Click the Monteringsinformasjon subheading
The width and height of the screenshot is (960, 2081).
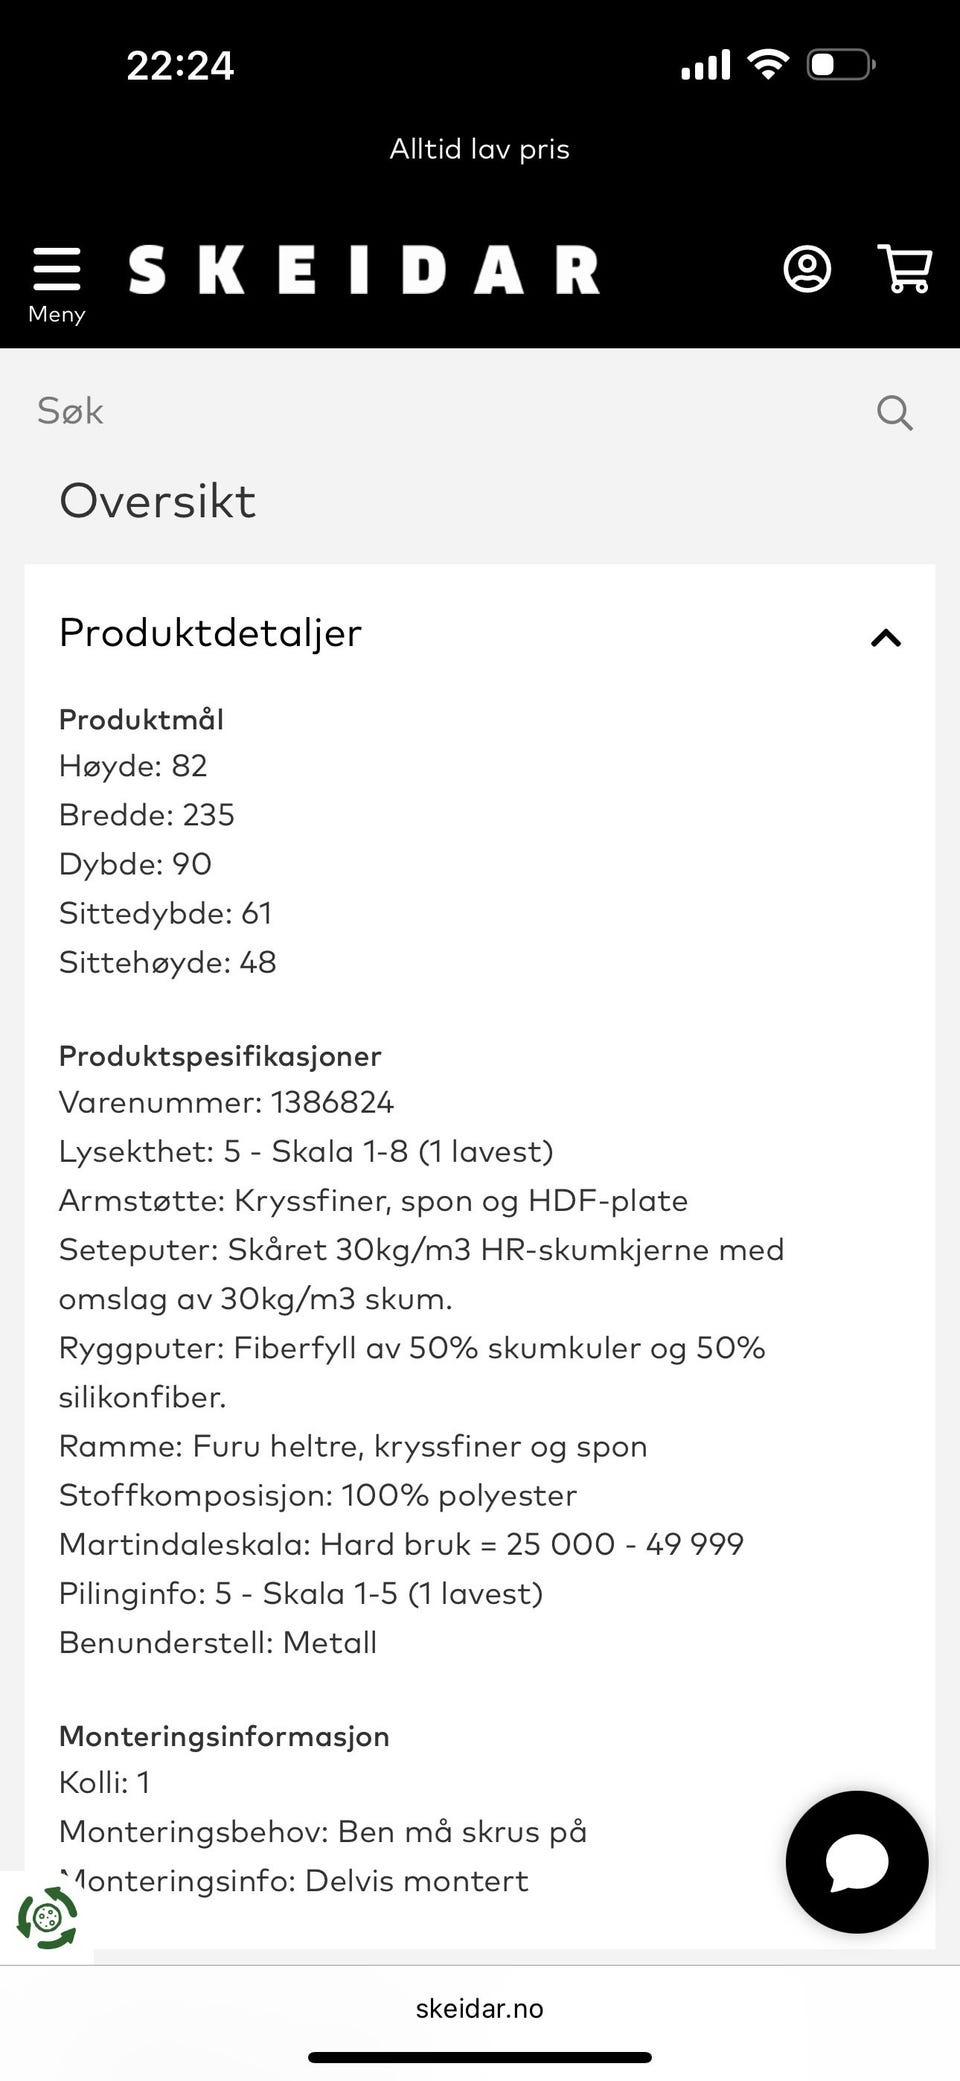click(x=224, y=1736)
